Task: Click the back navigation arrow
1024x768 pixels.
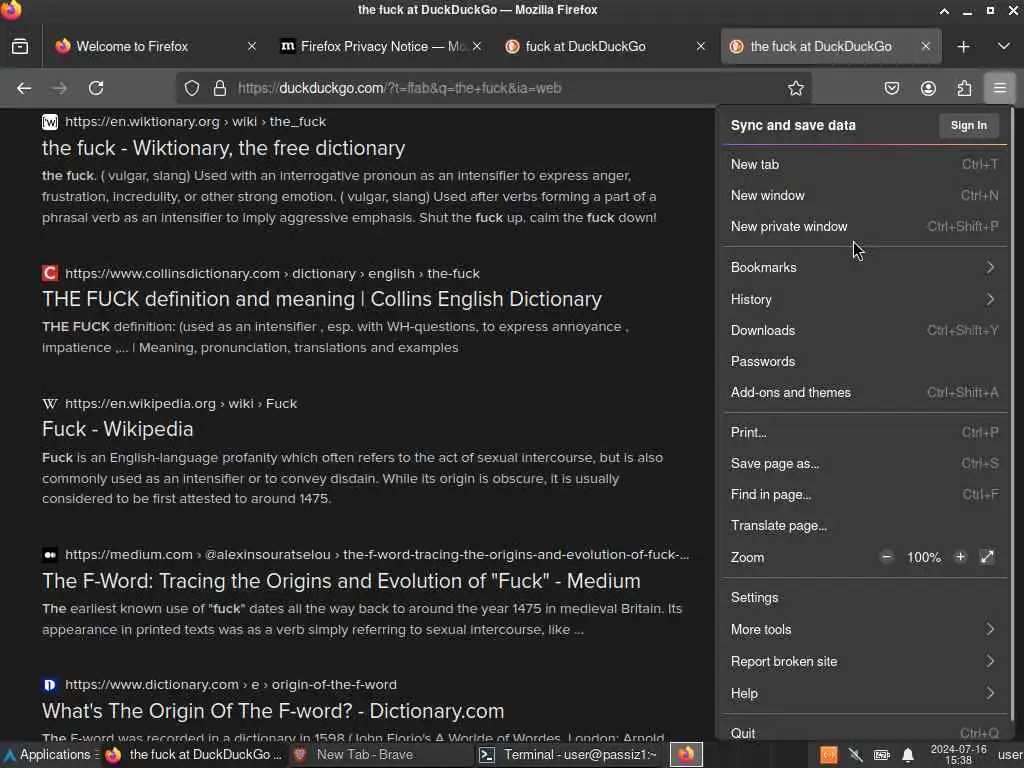Action: coord(24,88)
